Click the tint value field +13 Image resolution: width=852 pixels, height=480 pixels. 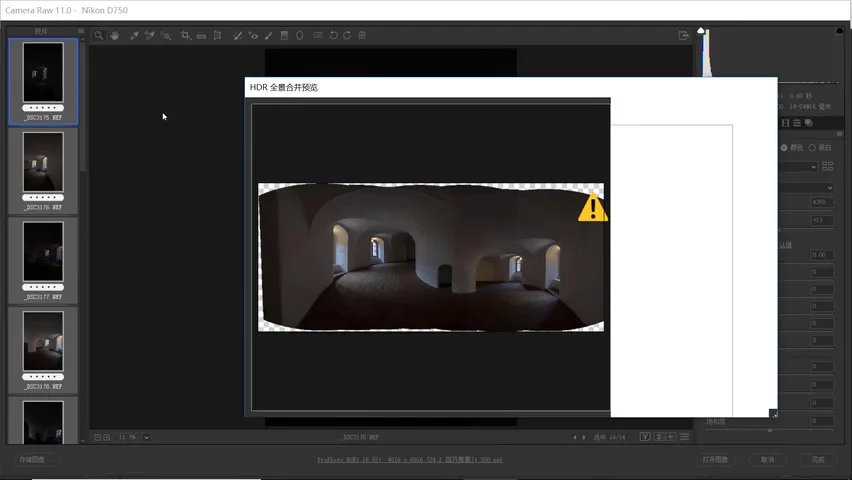coord(822,220)
